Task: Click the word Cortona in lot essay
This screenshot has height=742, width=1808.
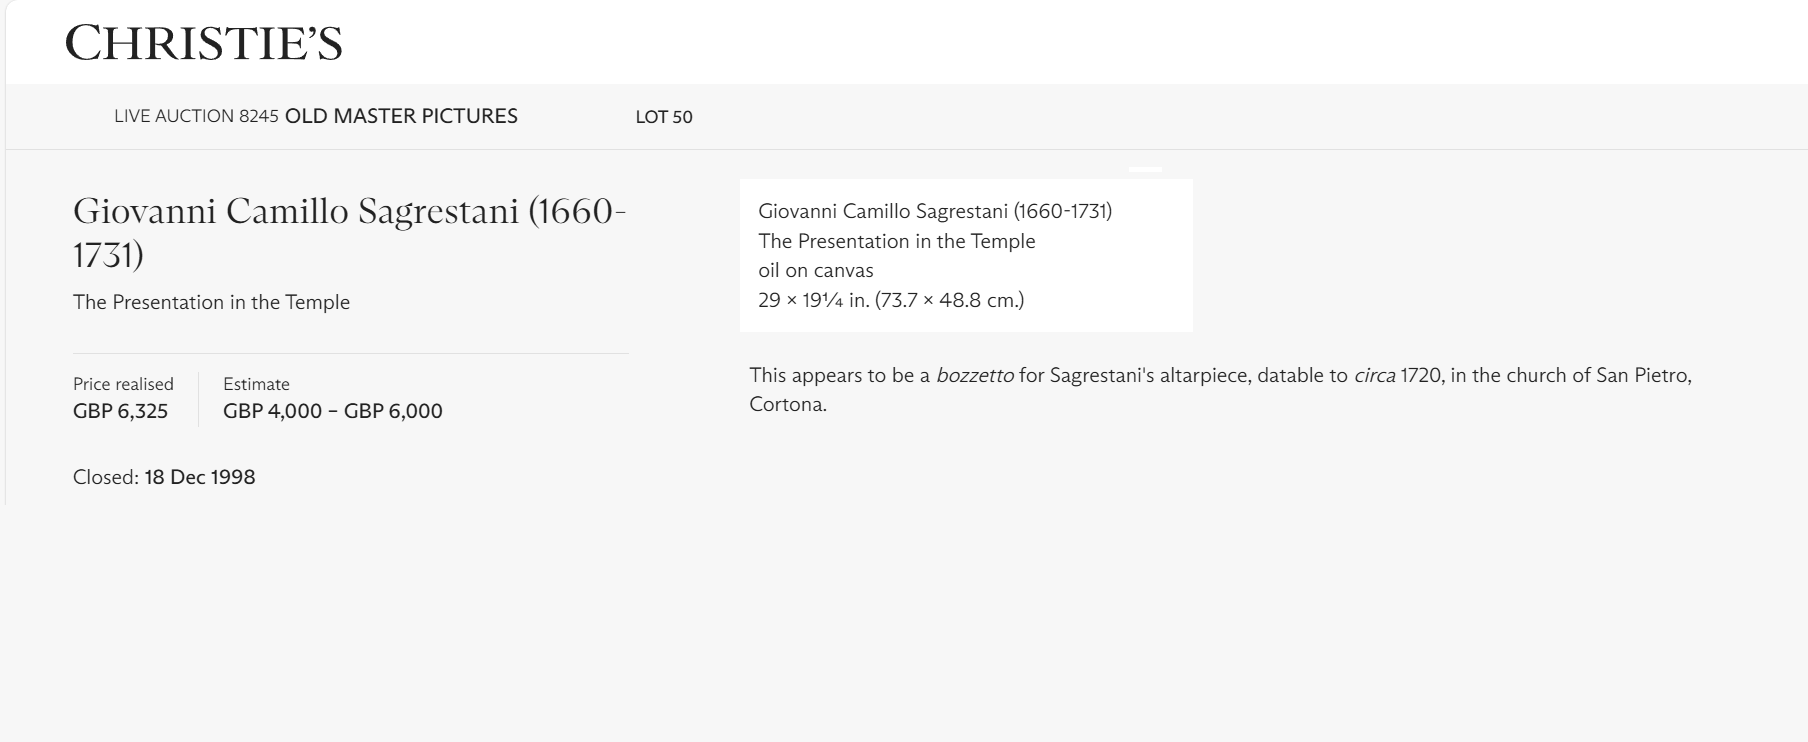Action: pyautogui.click(x=786, y=405)
